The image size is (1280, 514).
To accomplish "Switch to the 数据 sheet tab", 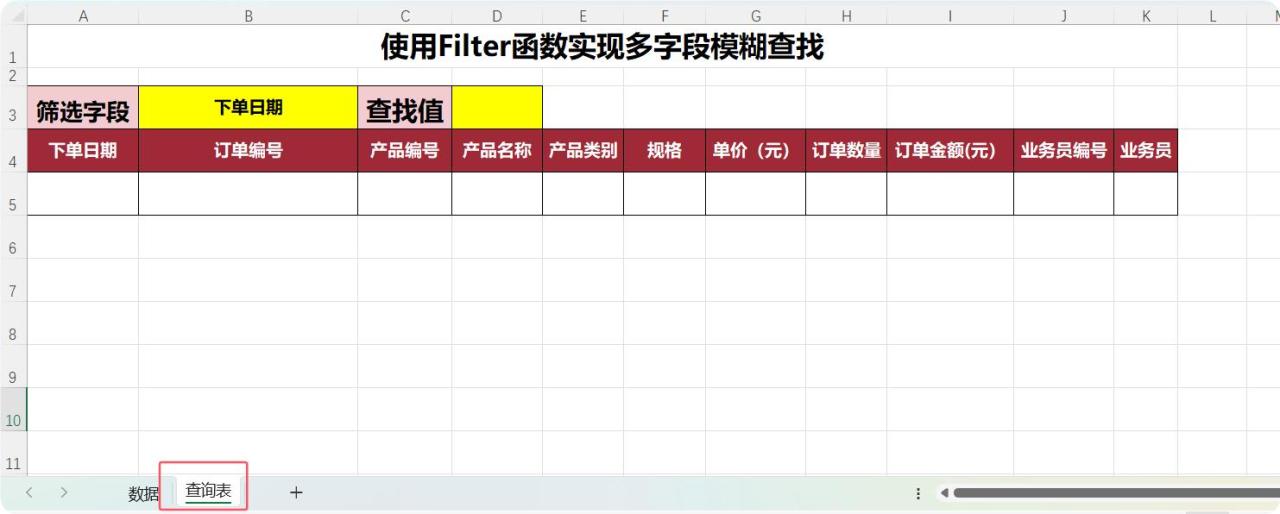I will point(143,494).
